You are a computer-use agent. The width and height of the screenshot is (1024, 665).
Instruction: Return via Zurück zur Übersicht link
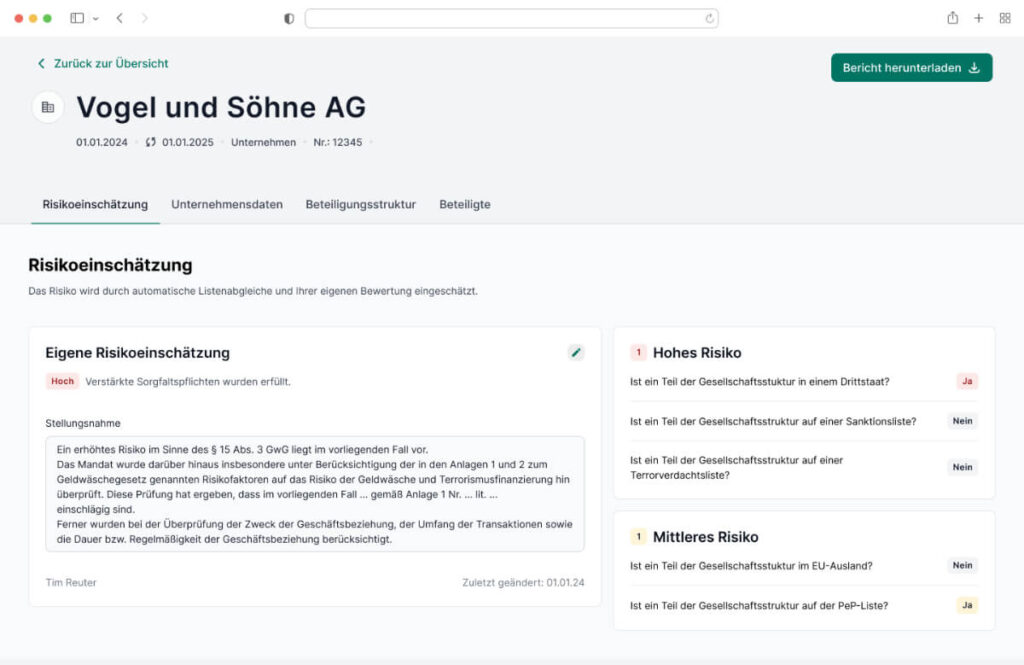point(103,63)
